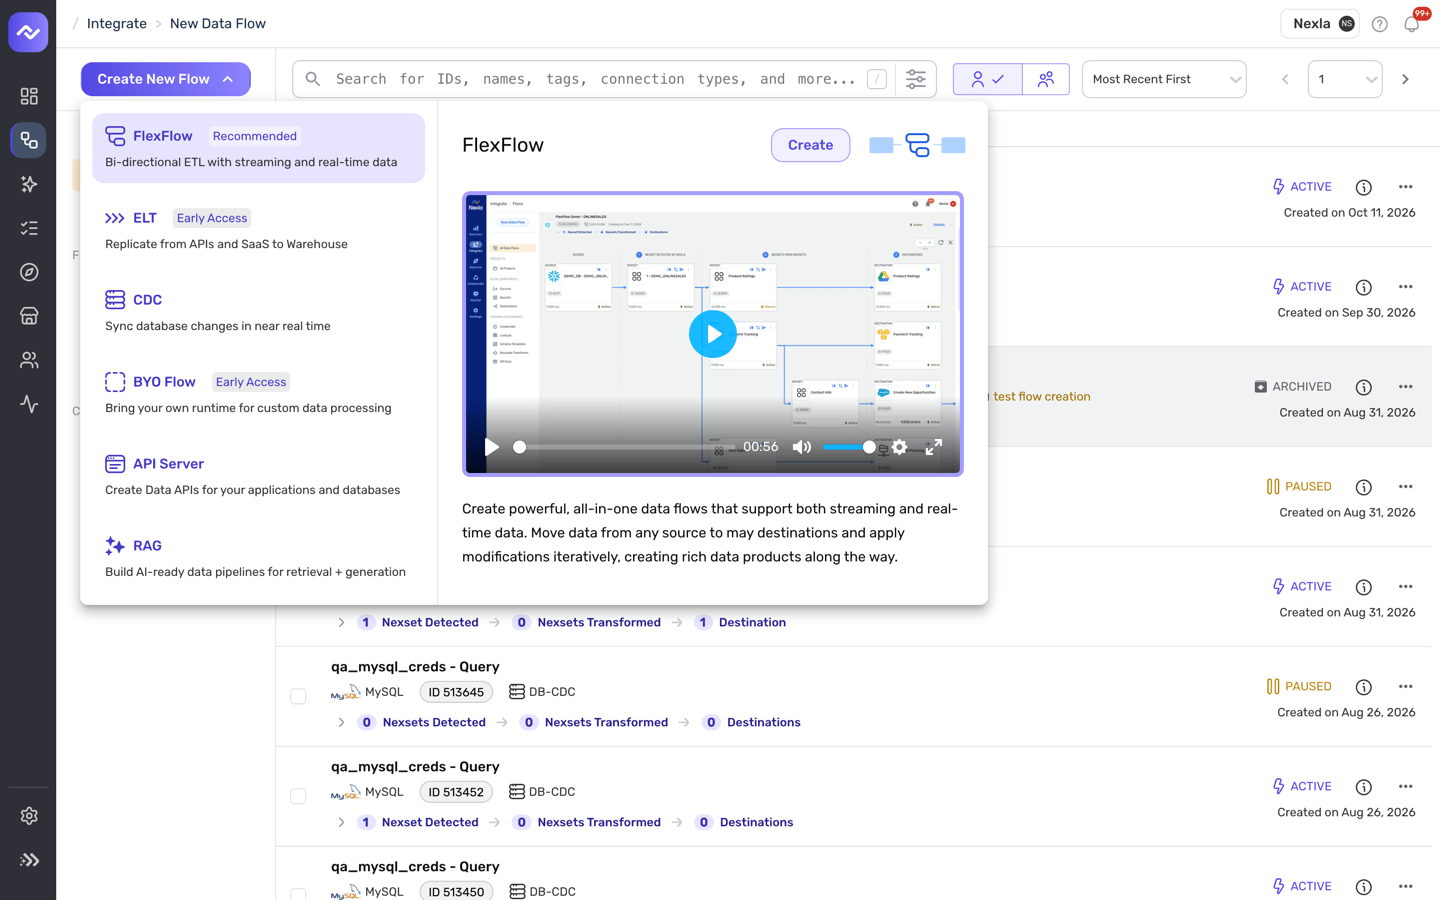Select the CDC flow type
Screen dimensions: 1440x900
tap(258, 312)
